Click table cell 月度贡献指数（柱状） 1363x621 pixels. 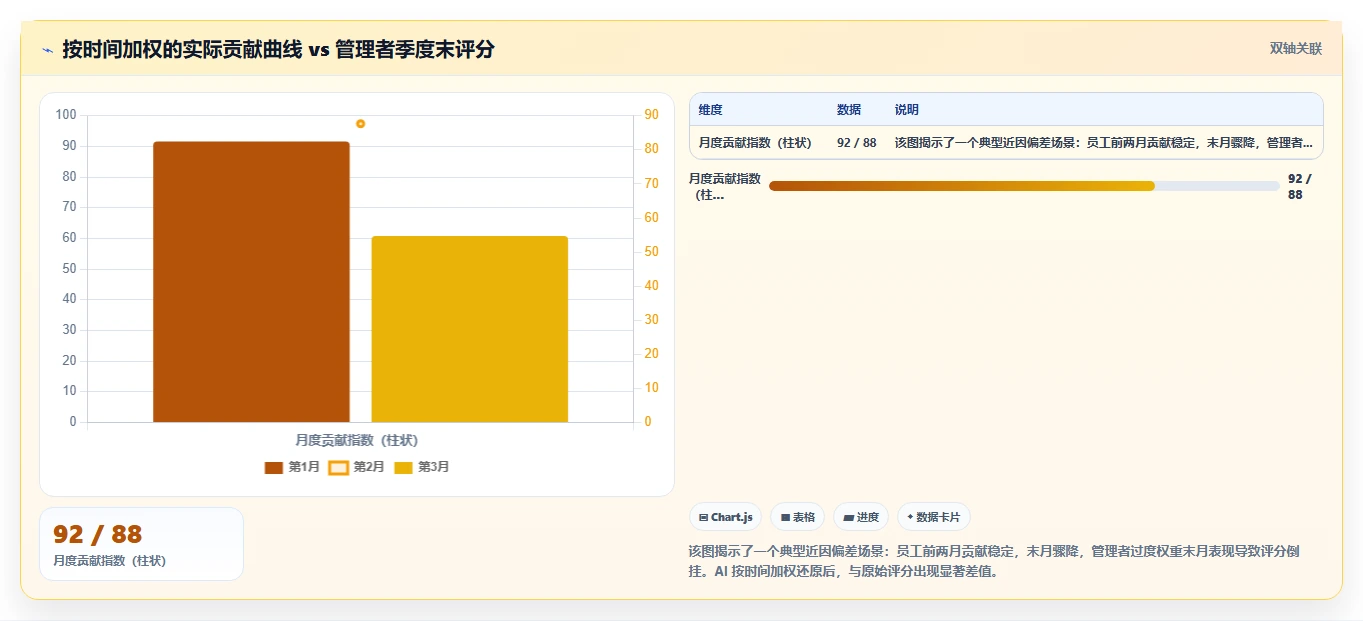click(755, 143)
